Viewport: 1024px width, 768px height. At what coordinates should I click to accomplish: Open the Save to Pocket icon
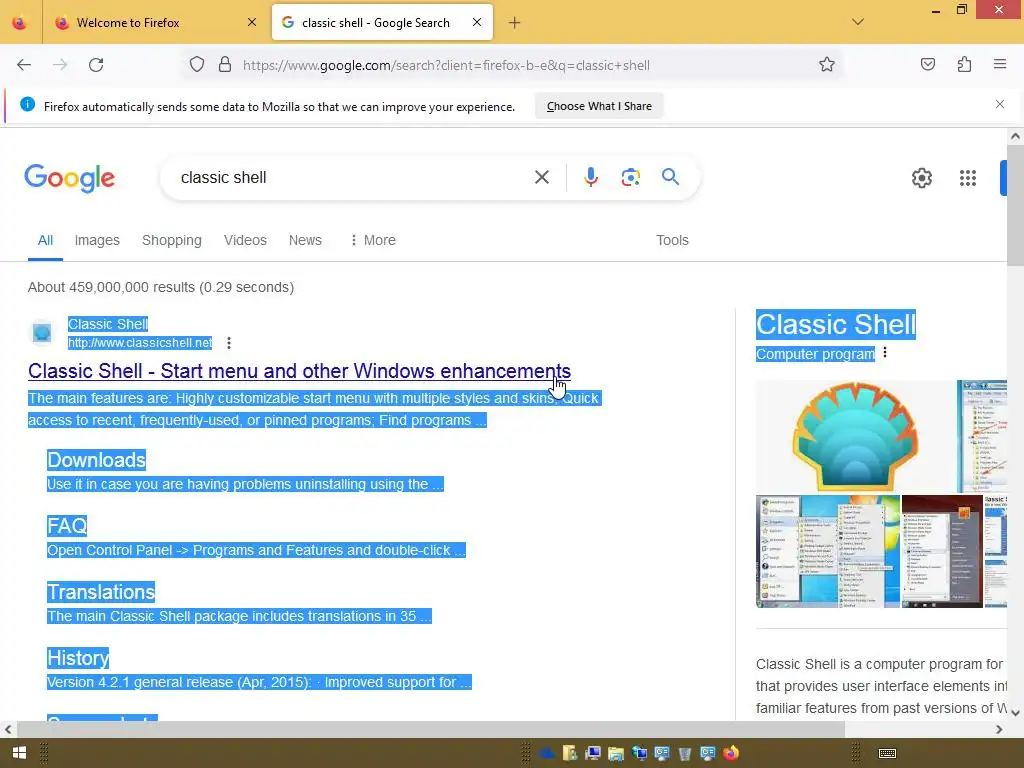click(927, 65)
